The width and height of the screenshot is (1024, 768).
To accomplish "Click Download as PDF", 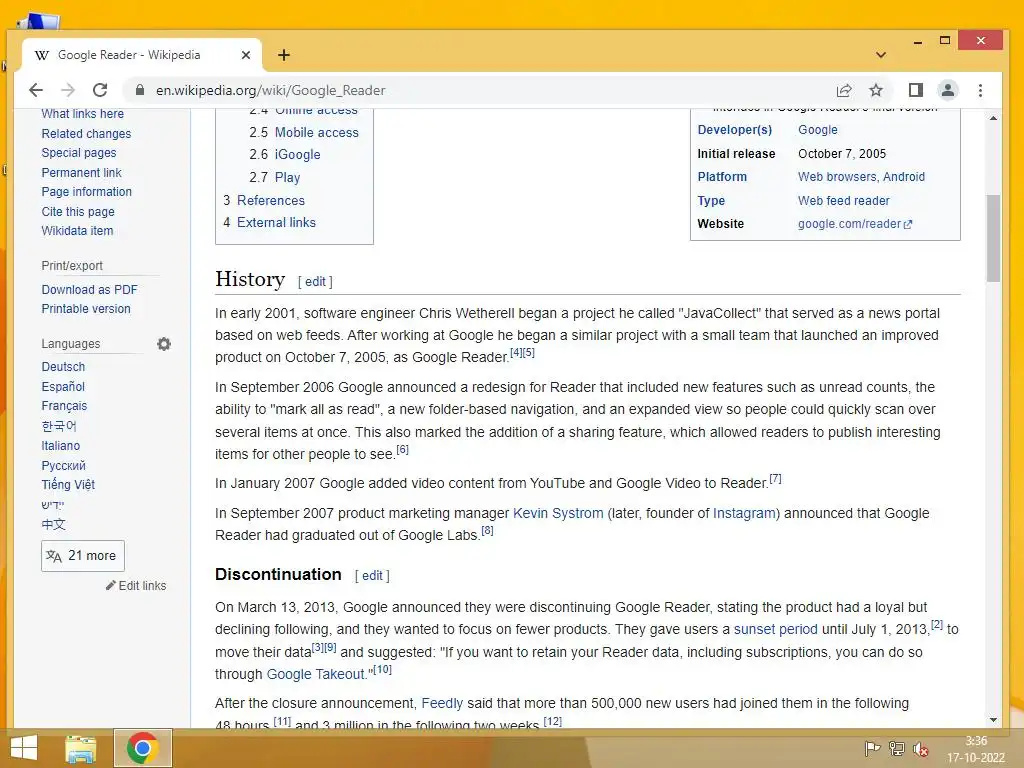I will tap(89, 289).
